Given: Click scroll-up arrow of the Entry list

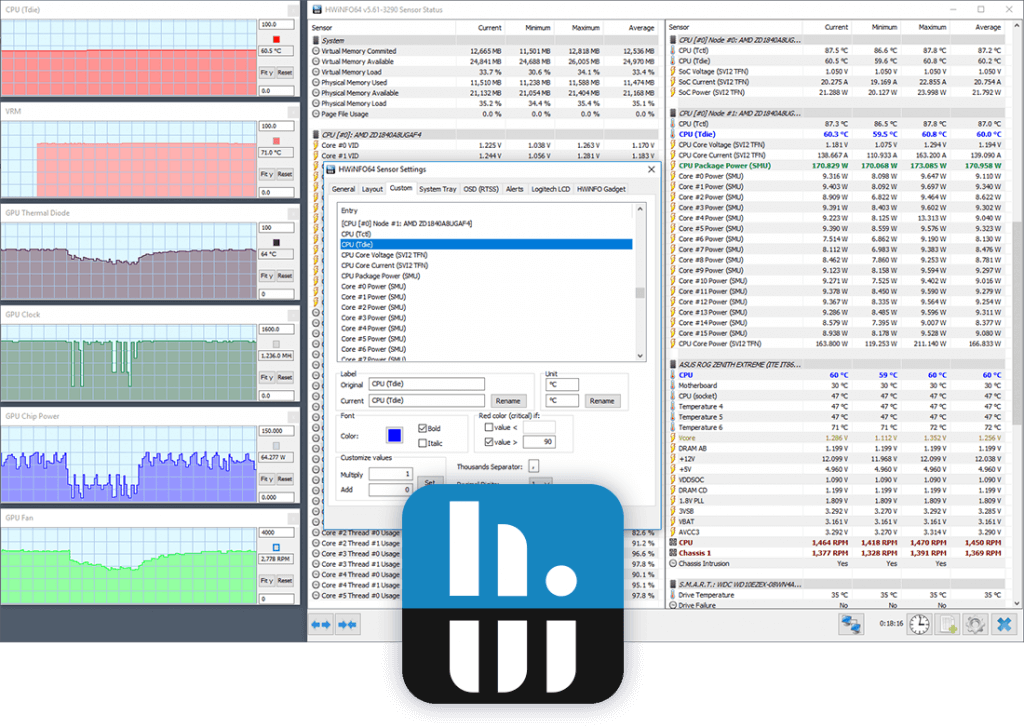Looking at the screenshot, I should [x=640, y=210].
